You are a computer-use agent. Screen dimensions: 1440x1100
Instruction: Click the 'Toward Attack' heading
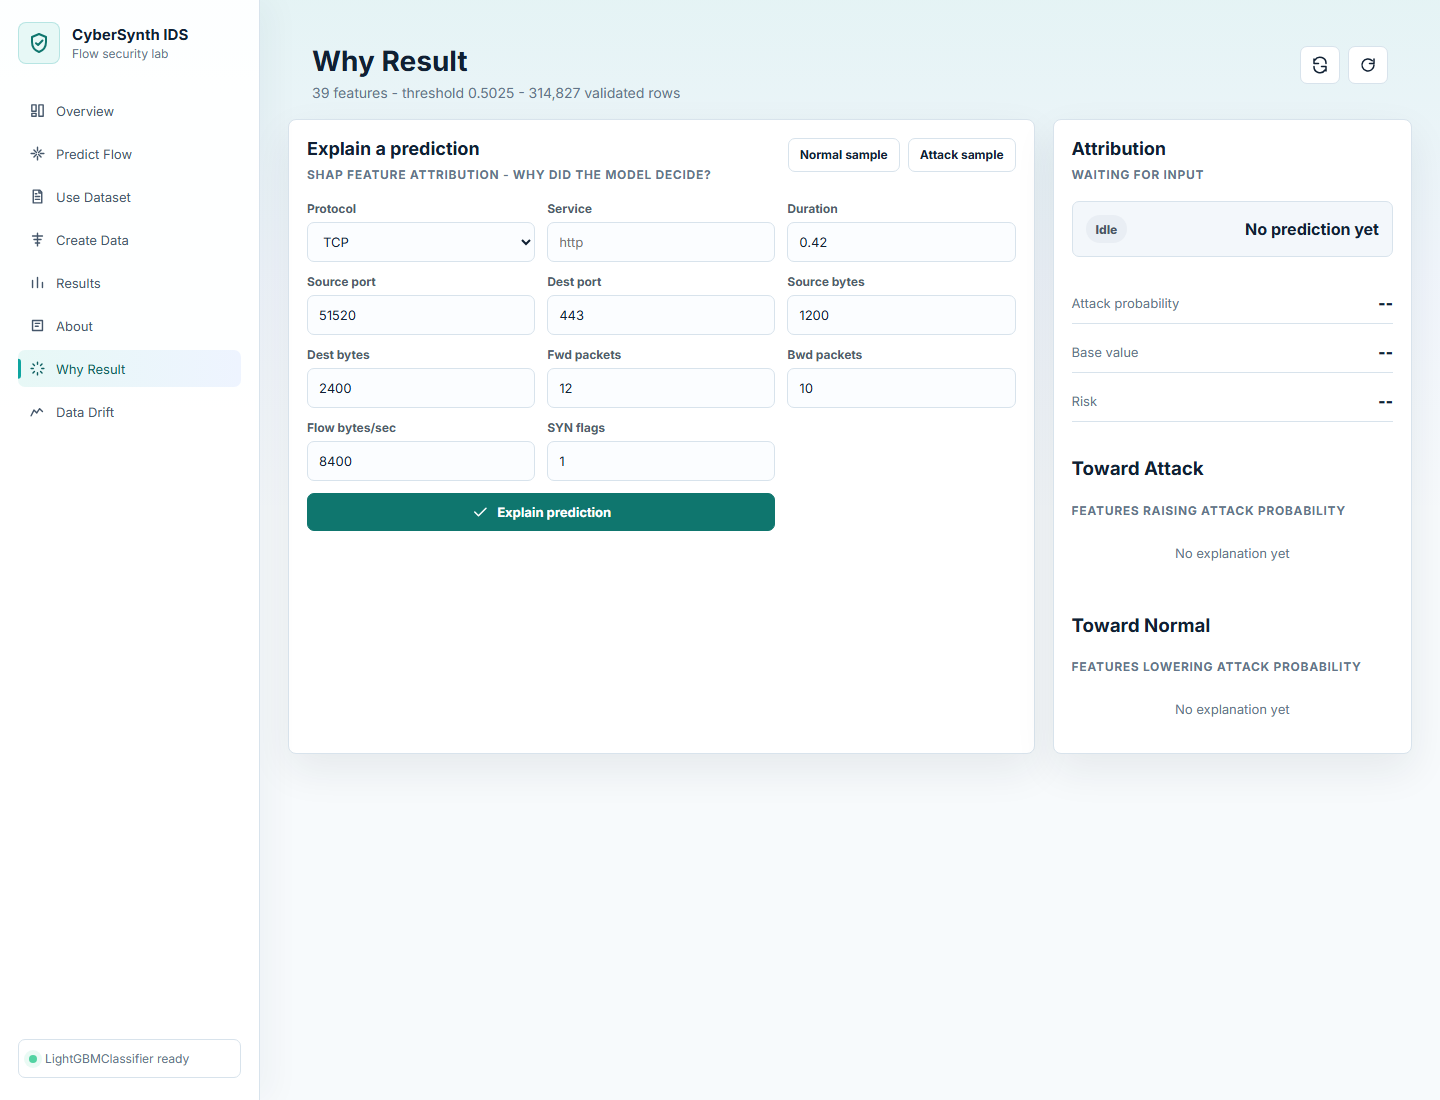(x=1137, y=469)
